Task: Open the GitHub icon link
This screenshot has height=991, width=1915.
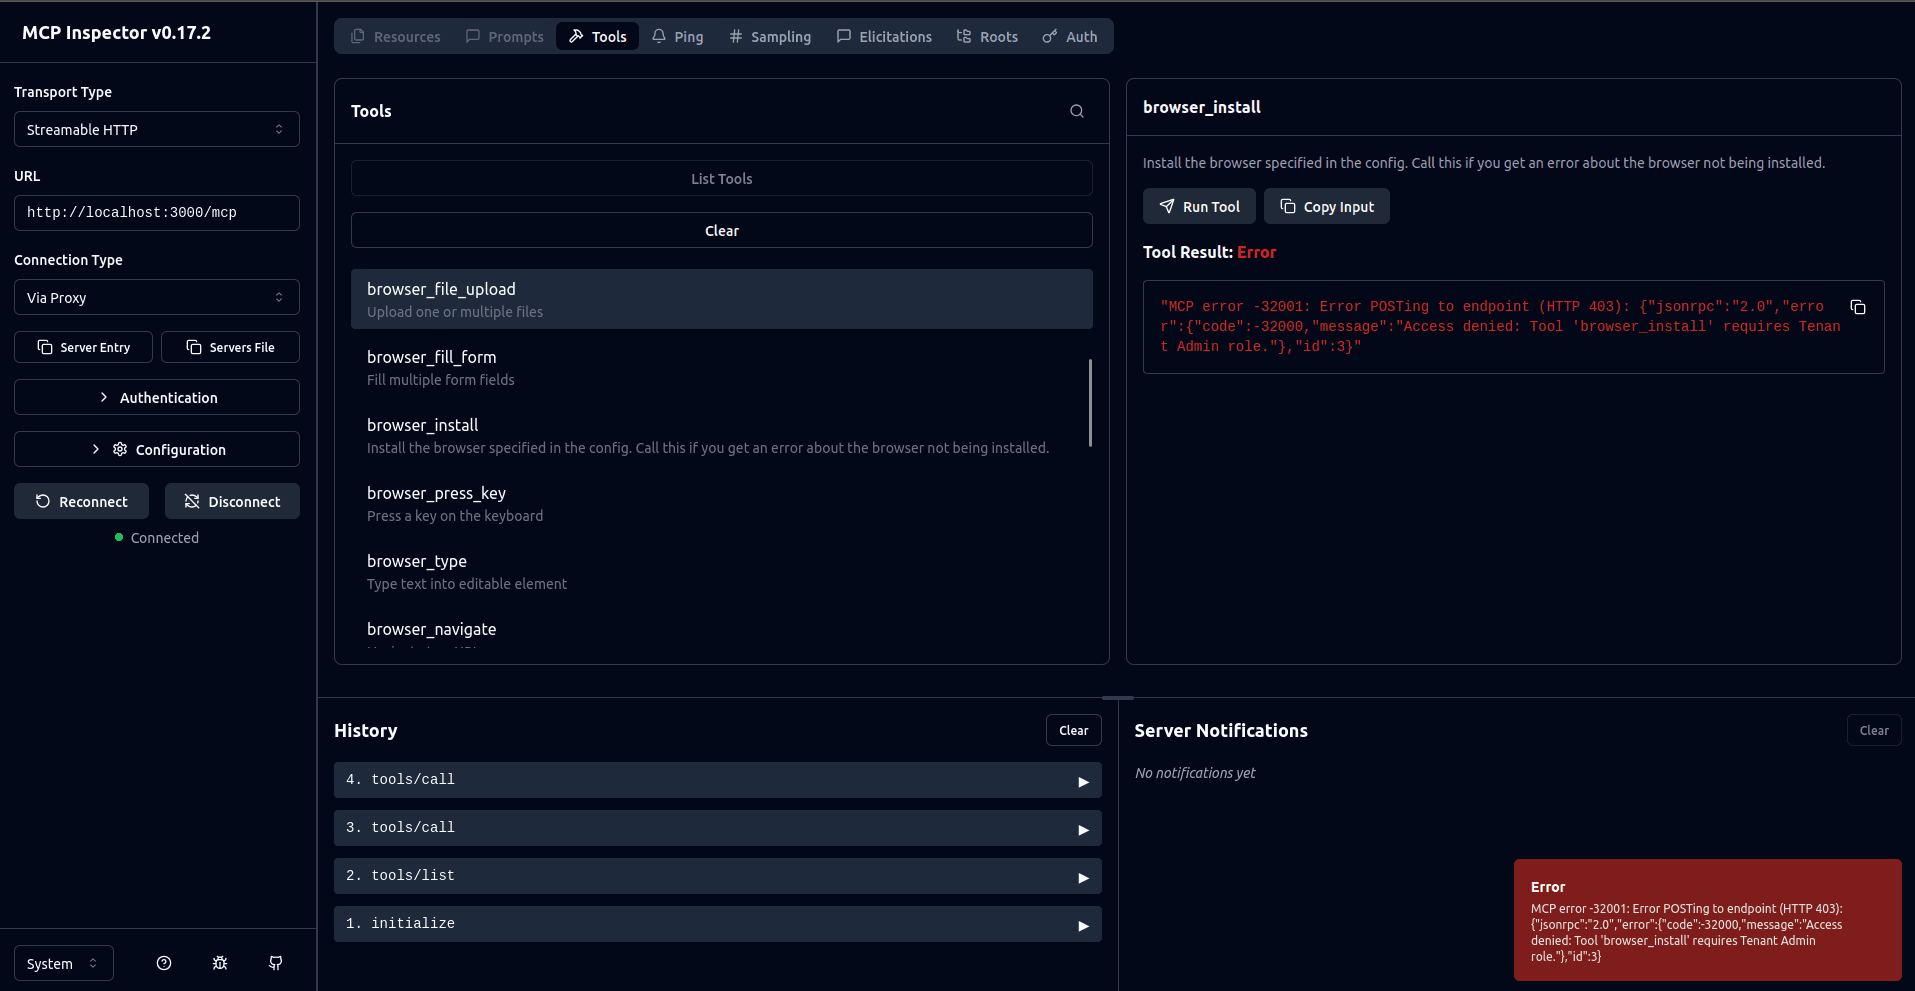Action: [x=276, y=963]
